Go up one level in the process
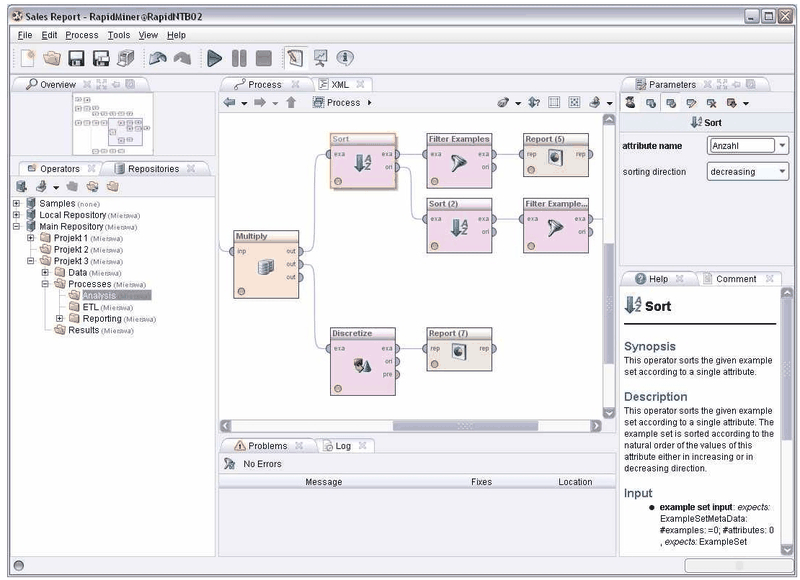Viewport: 800px width, 580px height. coord(291,103)
